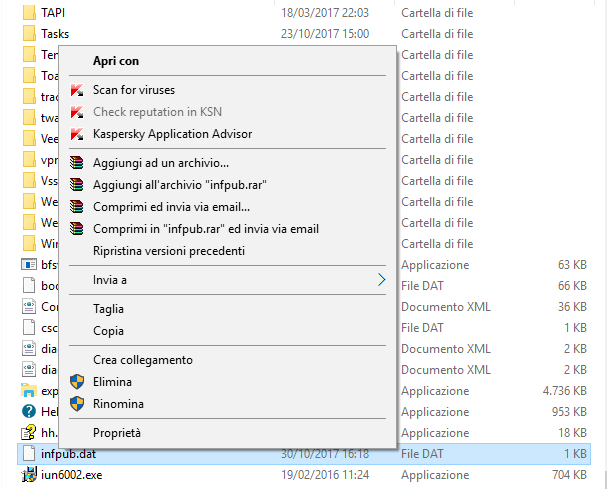The width and height of the screenshot is (607, 489).
Task: Select Taglia in the context menu
Action: click(108, 309)
